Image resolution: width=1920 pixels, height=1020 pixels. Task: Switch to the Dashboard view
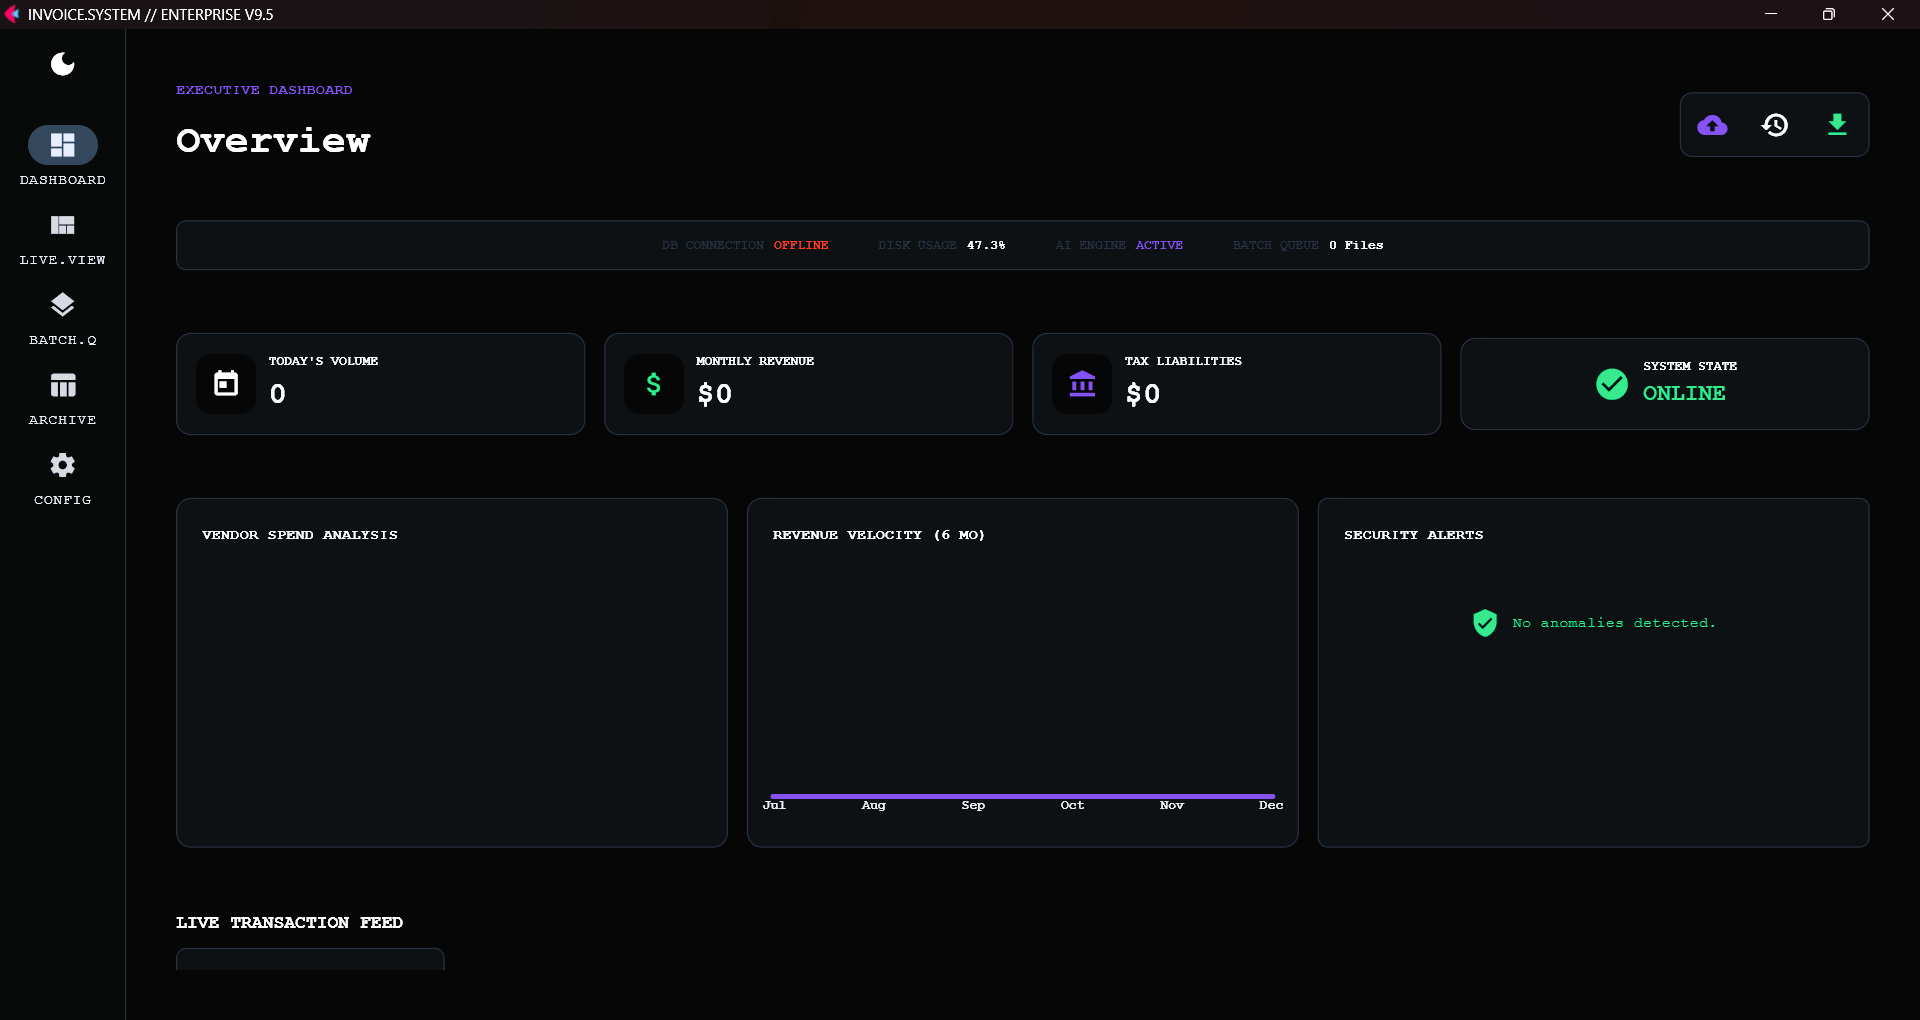(62, 157)
